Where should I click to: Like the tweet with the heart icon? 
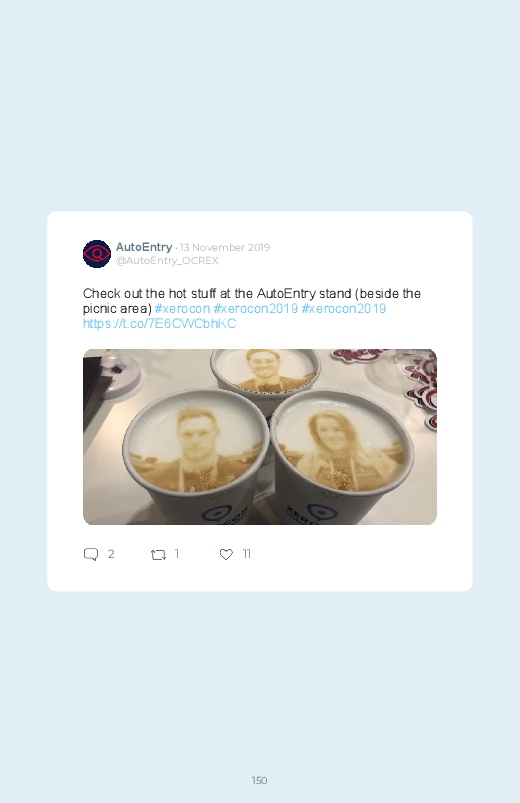[x=226, y=554]
